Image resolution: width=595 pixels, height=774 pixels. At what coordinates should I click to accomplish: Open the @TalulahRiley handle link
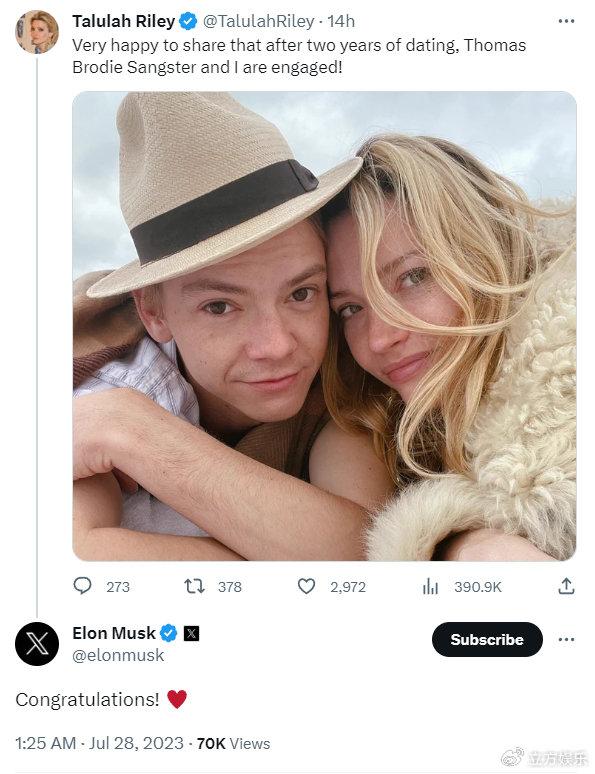pos(259,21)
